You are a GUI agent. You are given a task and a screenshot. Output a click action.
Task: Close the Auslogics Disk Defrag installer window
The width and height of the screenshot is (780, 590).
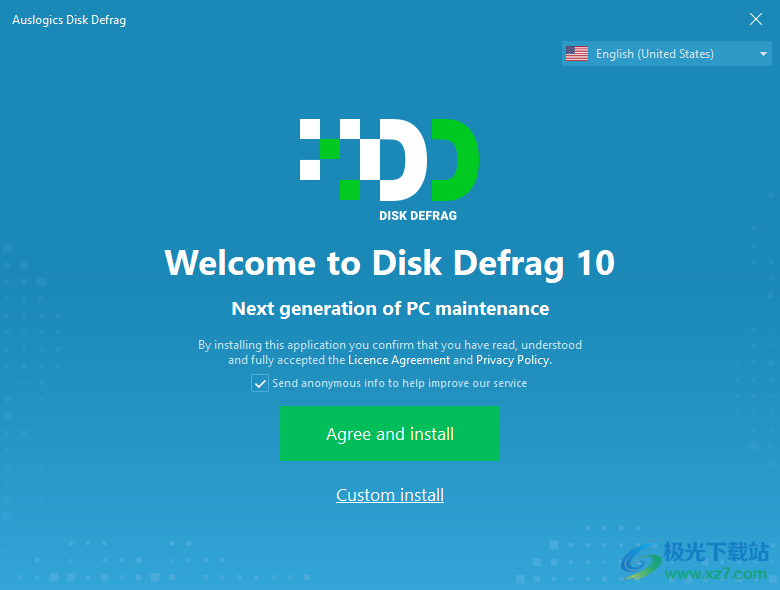pos(756,19)
